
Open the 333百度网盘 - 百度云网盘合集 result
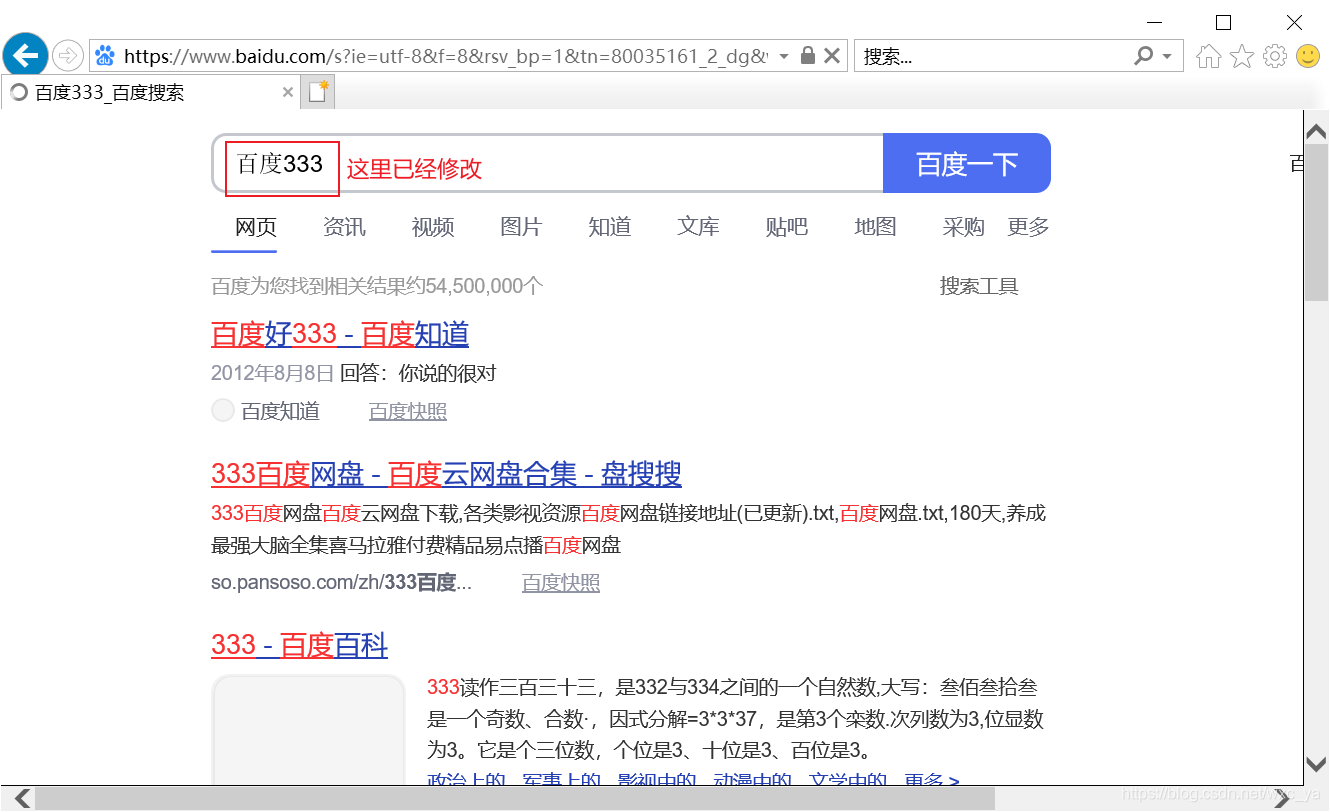pyautogui.click(x=446, y=474)
